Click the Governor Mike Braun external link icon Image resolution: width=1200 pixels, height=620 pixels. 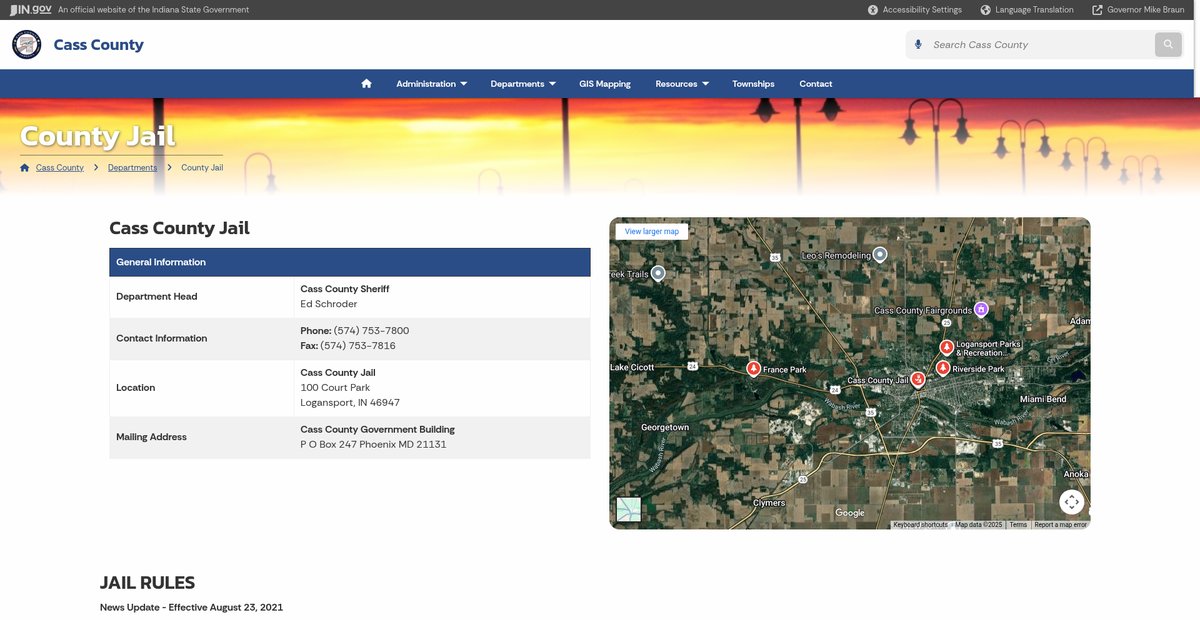(x=1097, y=10)
